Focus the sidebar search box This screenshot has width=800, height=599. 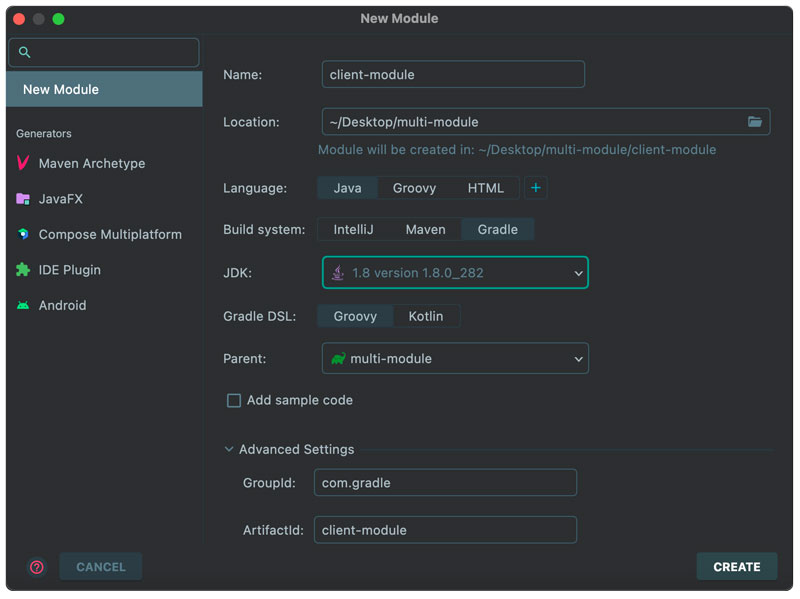click(x=104, y=52)
